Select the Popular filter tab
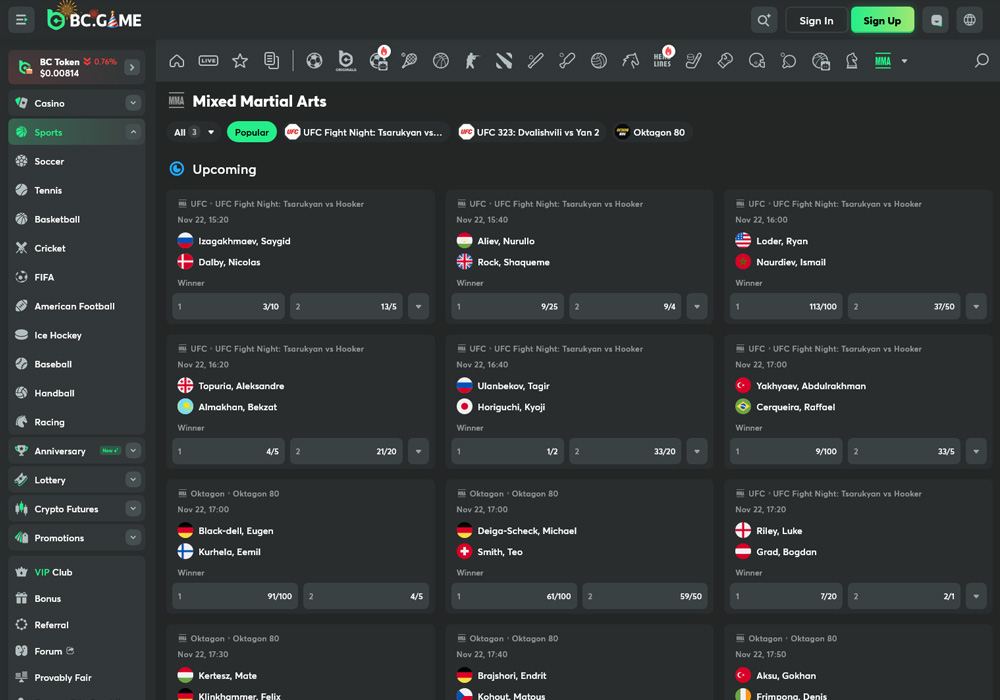 251,132
